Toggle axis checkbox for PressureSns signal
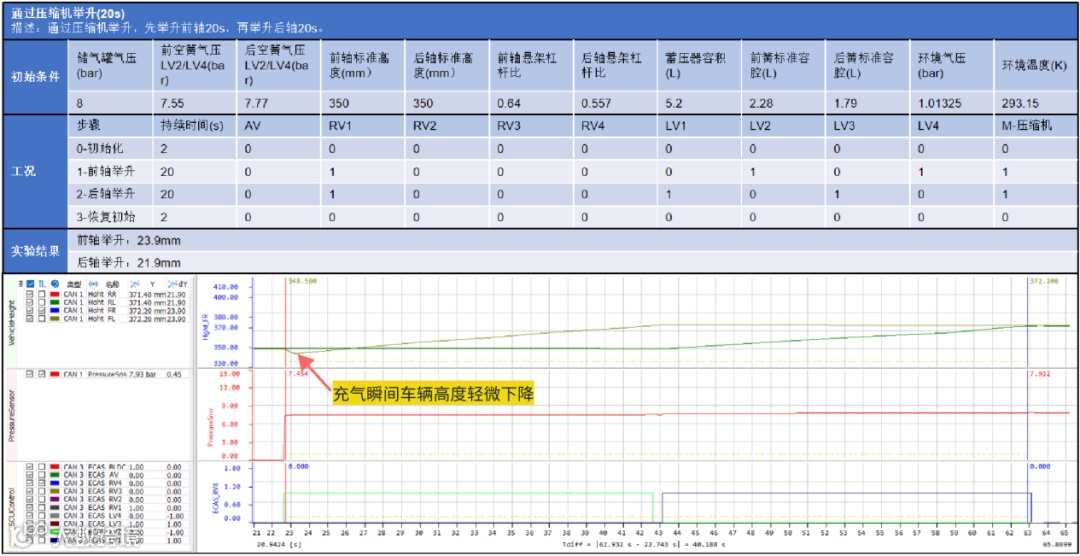 click(x=42, y=373)
